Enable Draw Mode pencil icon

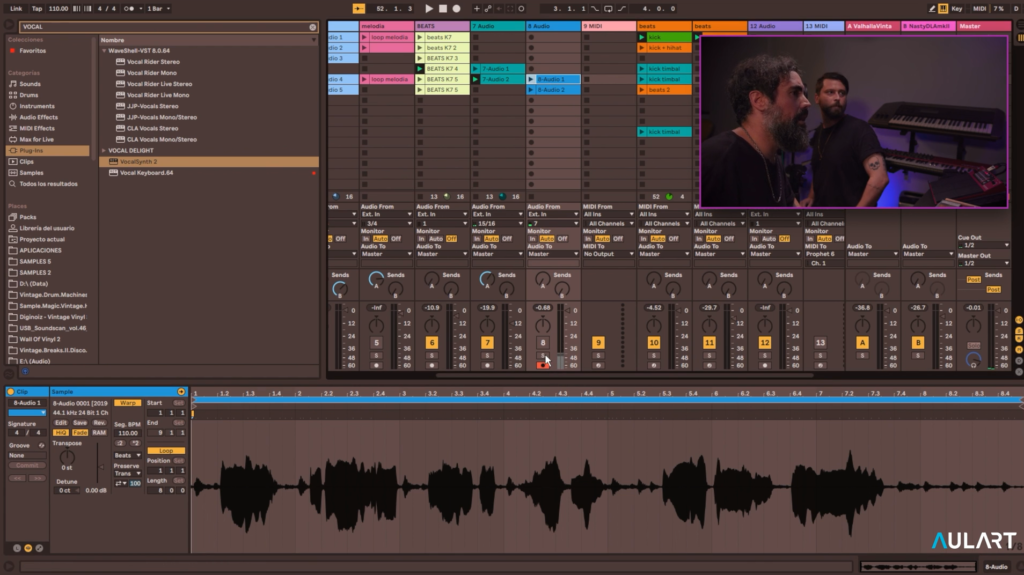coord(932,8)
